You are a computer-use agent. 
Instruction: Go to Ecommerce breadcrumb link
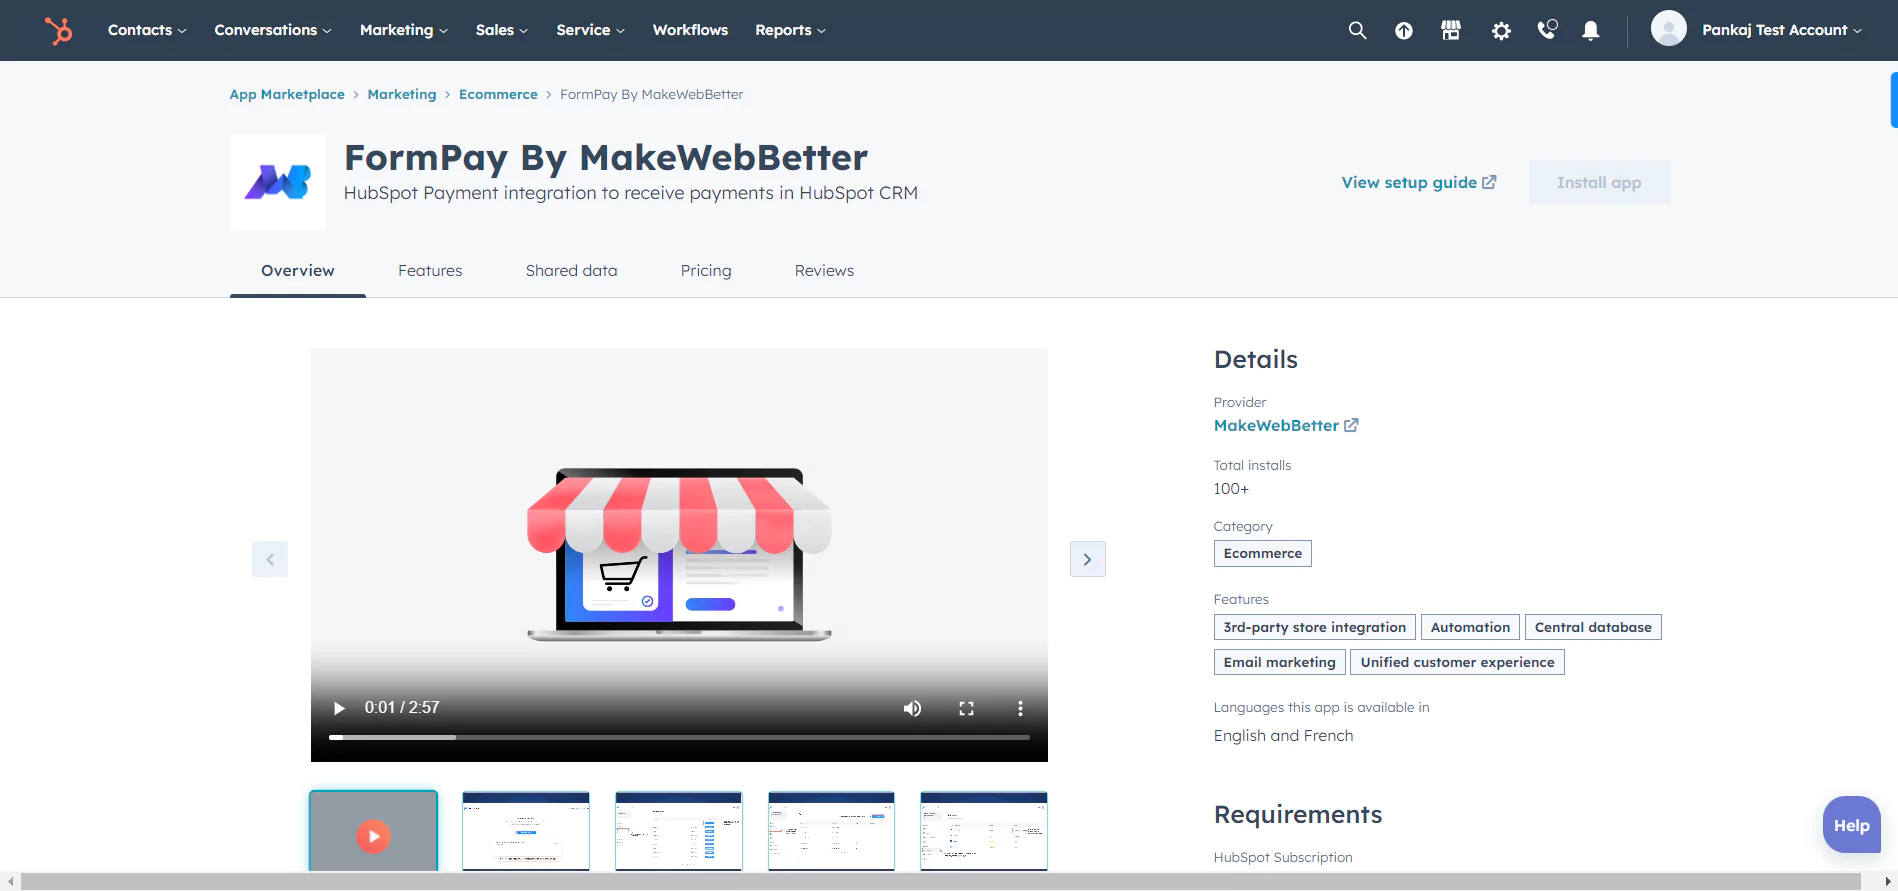[498, 94]
